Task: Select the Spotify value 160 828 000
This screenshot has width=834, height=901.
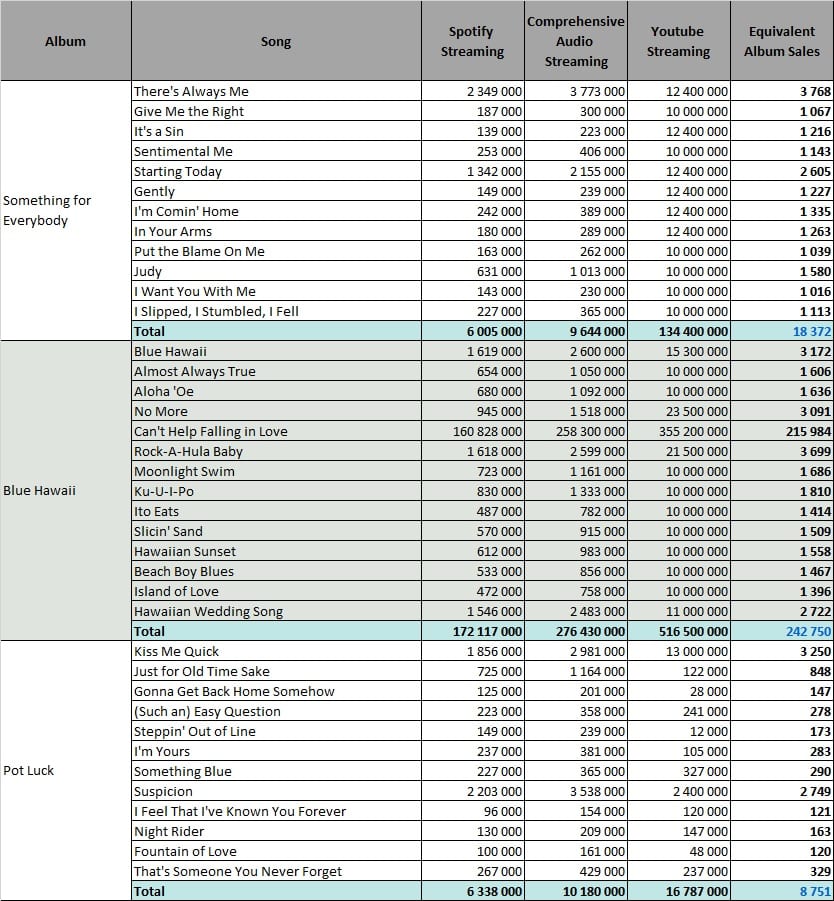Action: pos(472,431)
